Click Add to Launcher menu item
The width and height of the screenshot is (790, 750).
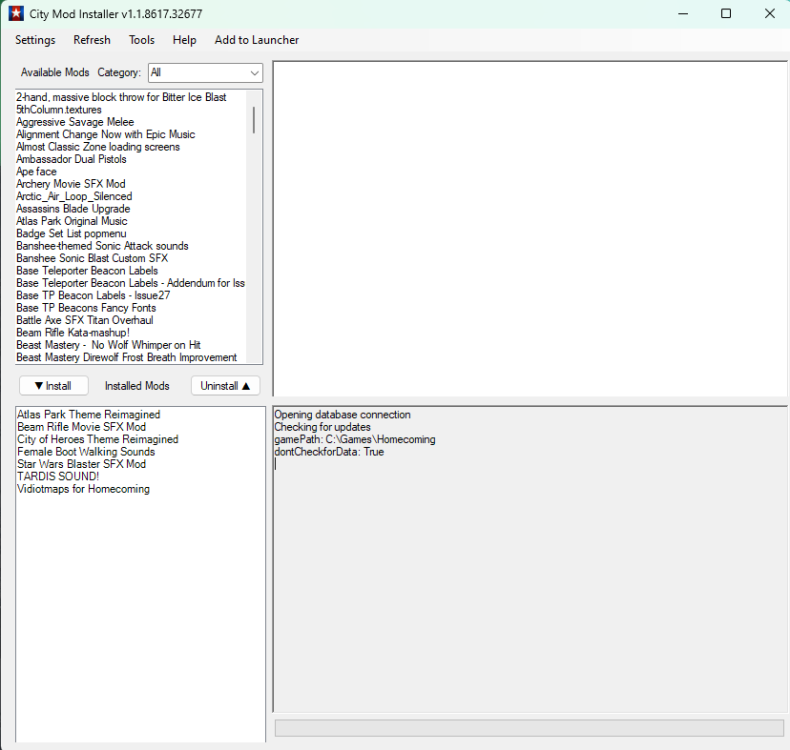pyautogui.click(x=256, y=40)
